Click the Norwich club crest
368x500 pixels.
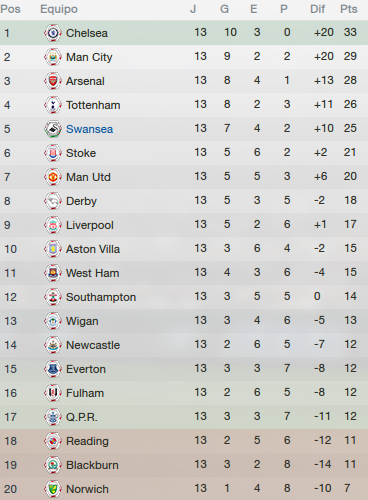(53, 489)
